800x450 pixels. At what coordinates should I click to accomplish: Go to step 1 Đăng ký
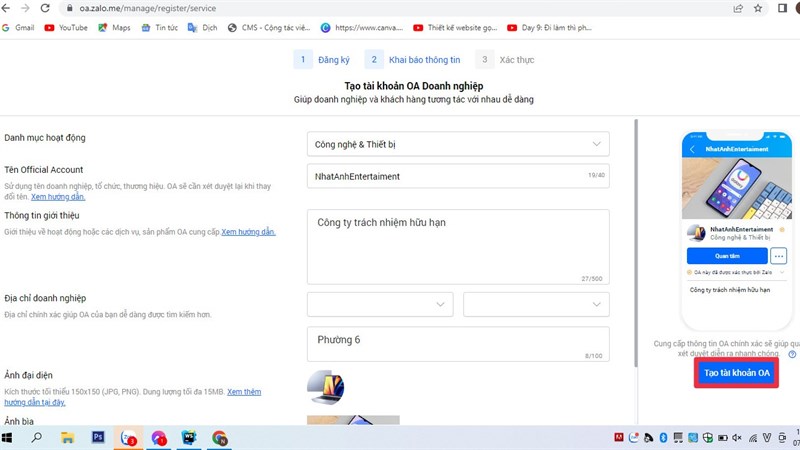pyautogui.click(x=322, y=60)
